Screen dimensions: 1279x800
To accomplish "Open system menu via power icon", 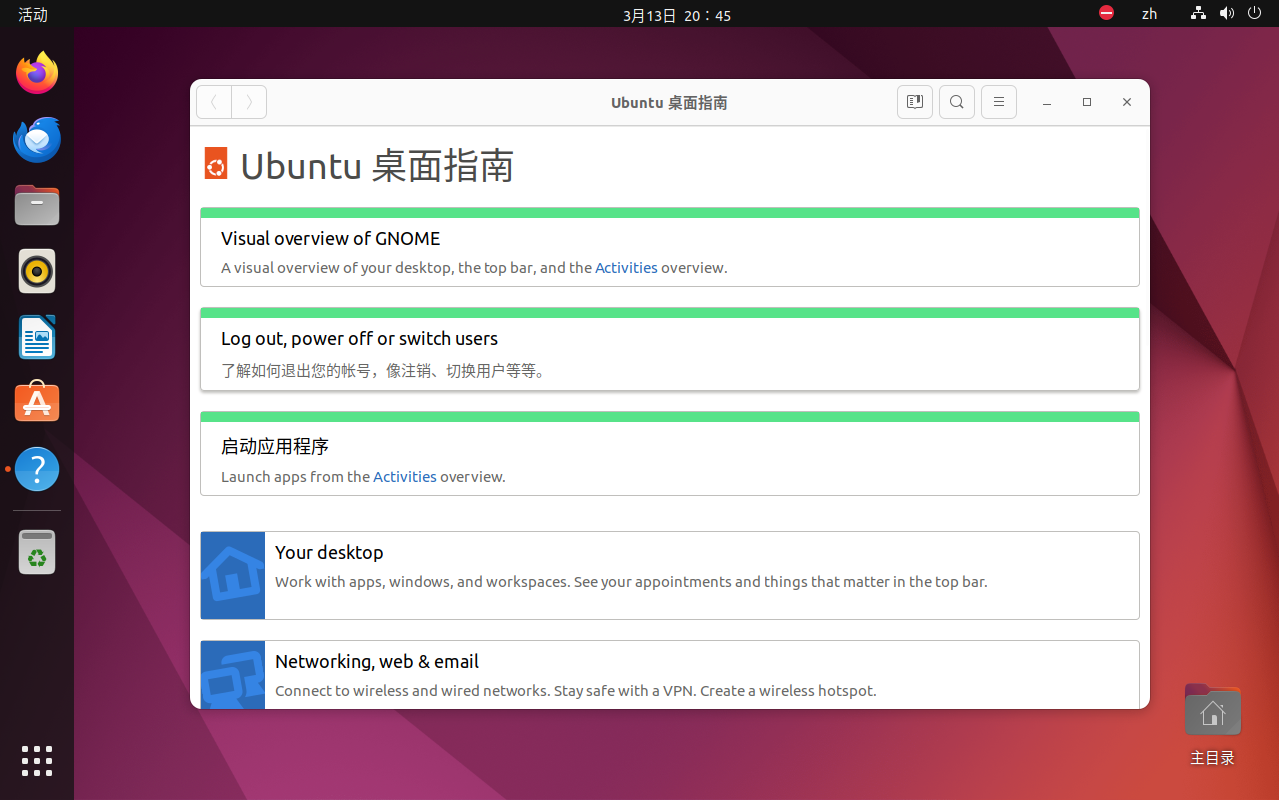I will 1255,14.
